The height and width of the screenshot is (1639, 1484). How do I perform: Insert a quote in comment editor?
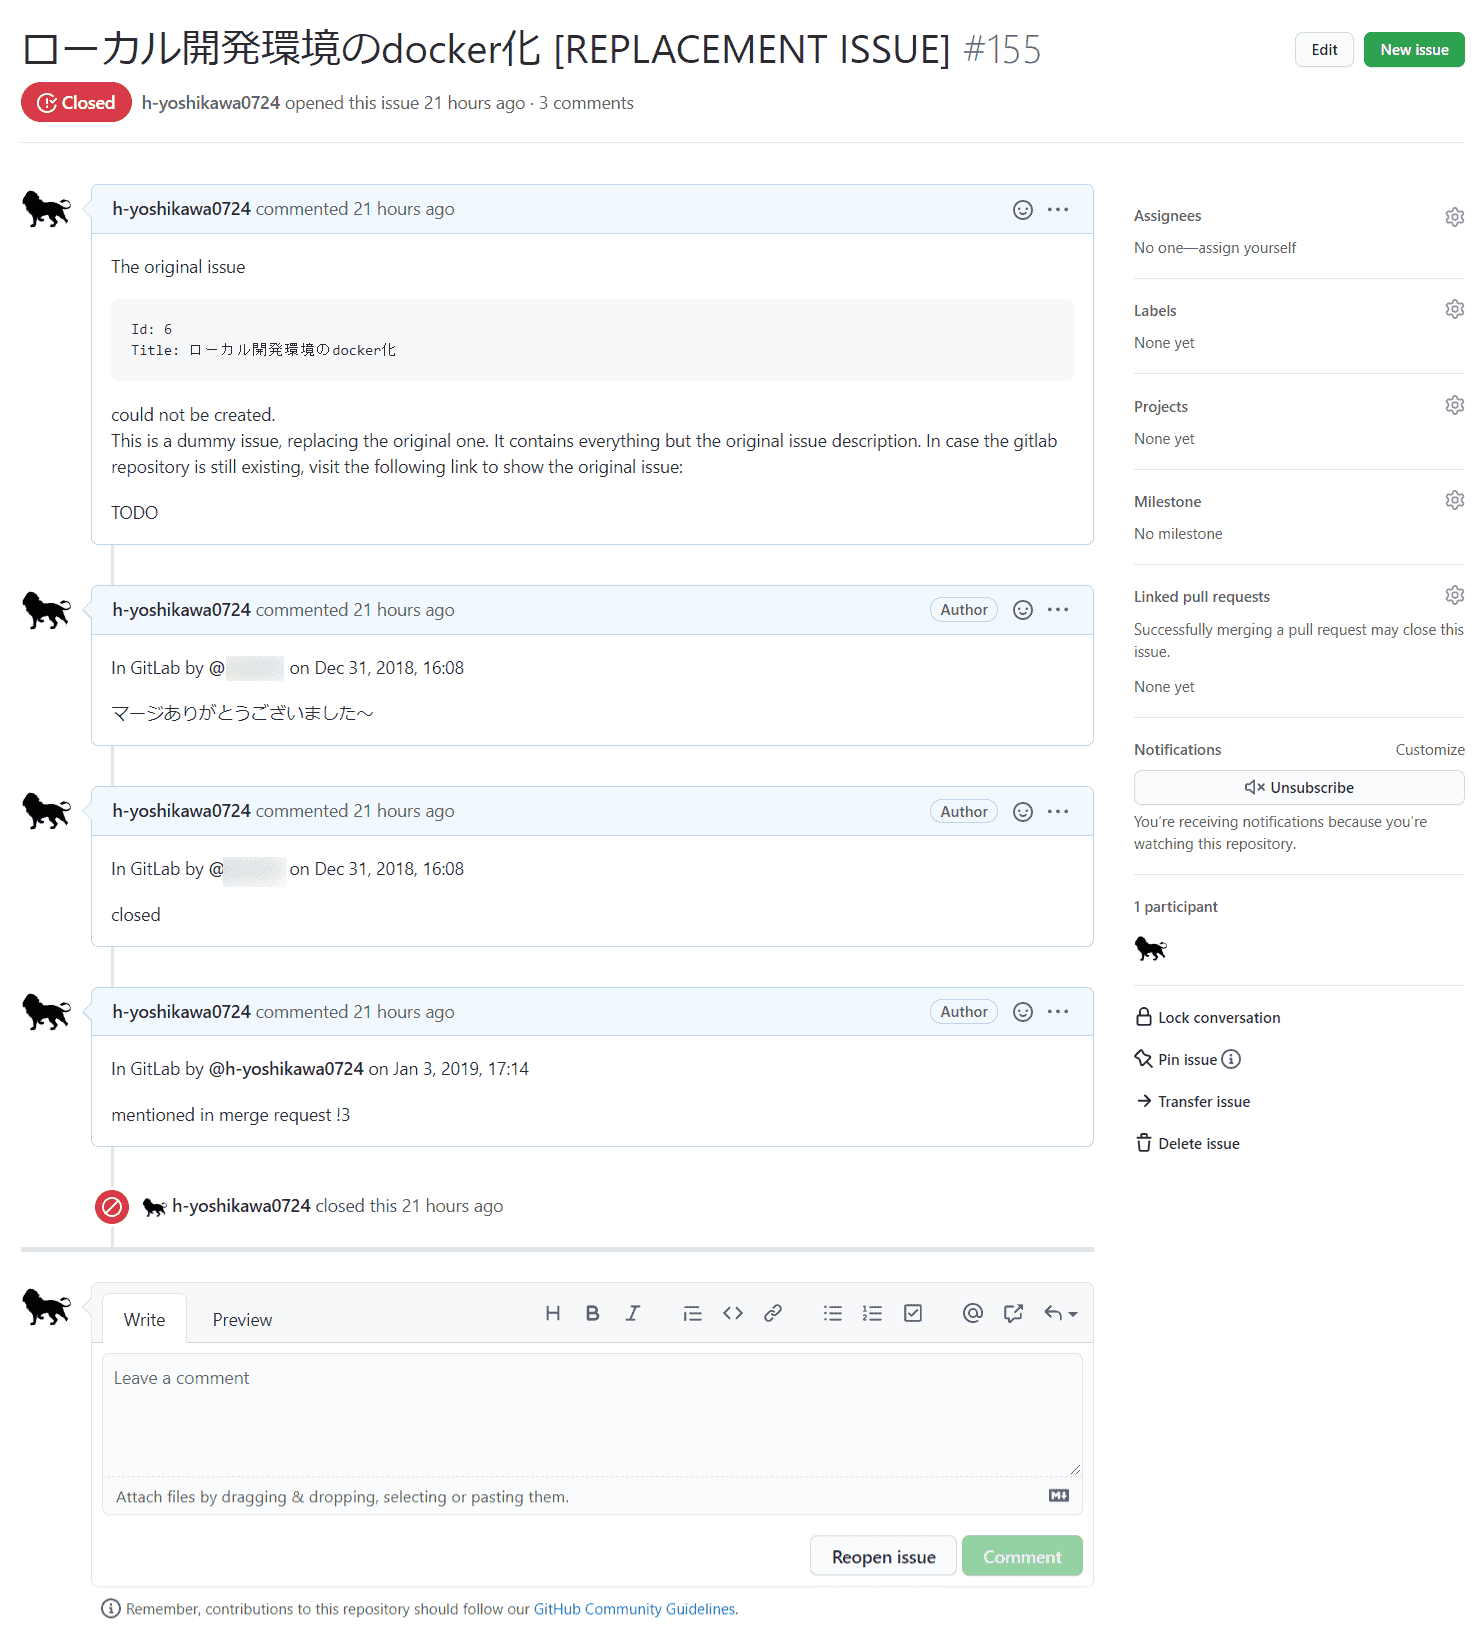point(692,1313)
